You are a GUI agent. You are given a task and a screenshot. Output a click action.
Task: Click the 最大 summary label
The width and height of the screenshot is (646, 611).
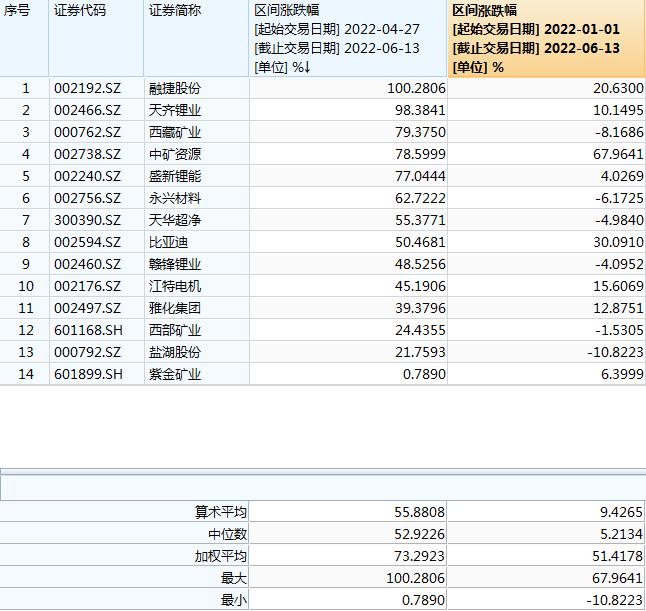pyautogui.click(x=234, y=578)
